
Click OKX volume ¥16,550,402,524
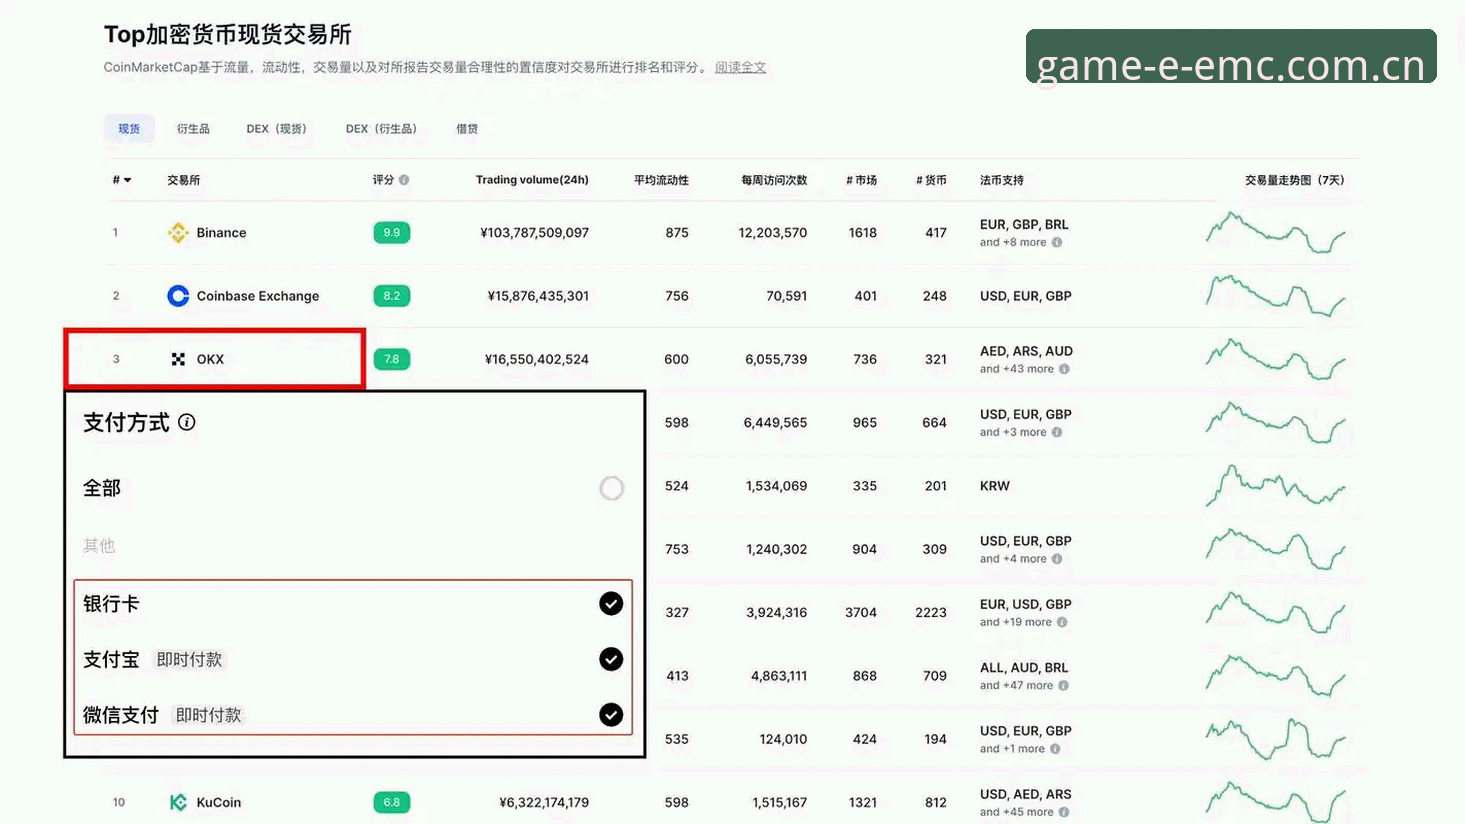[537, 359]
